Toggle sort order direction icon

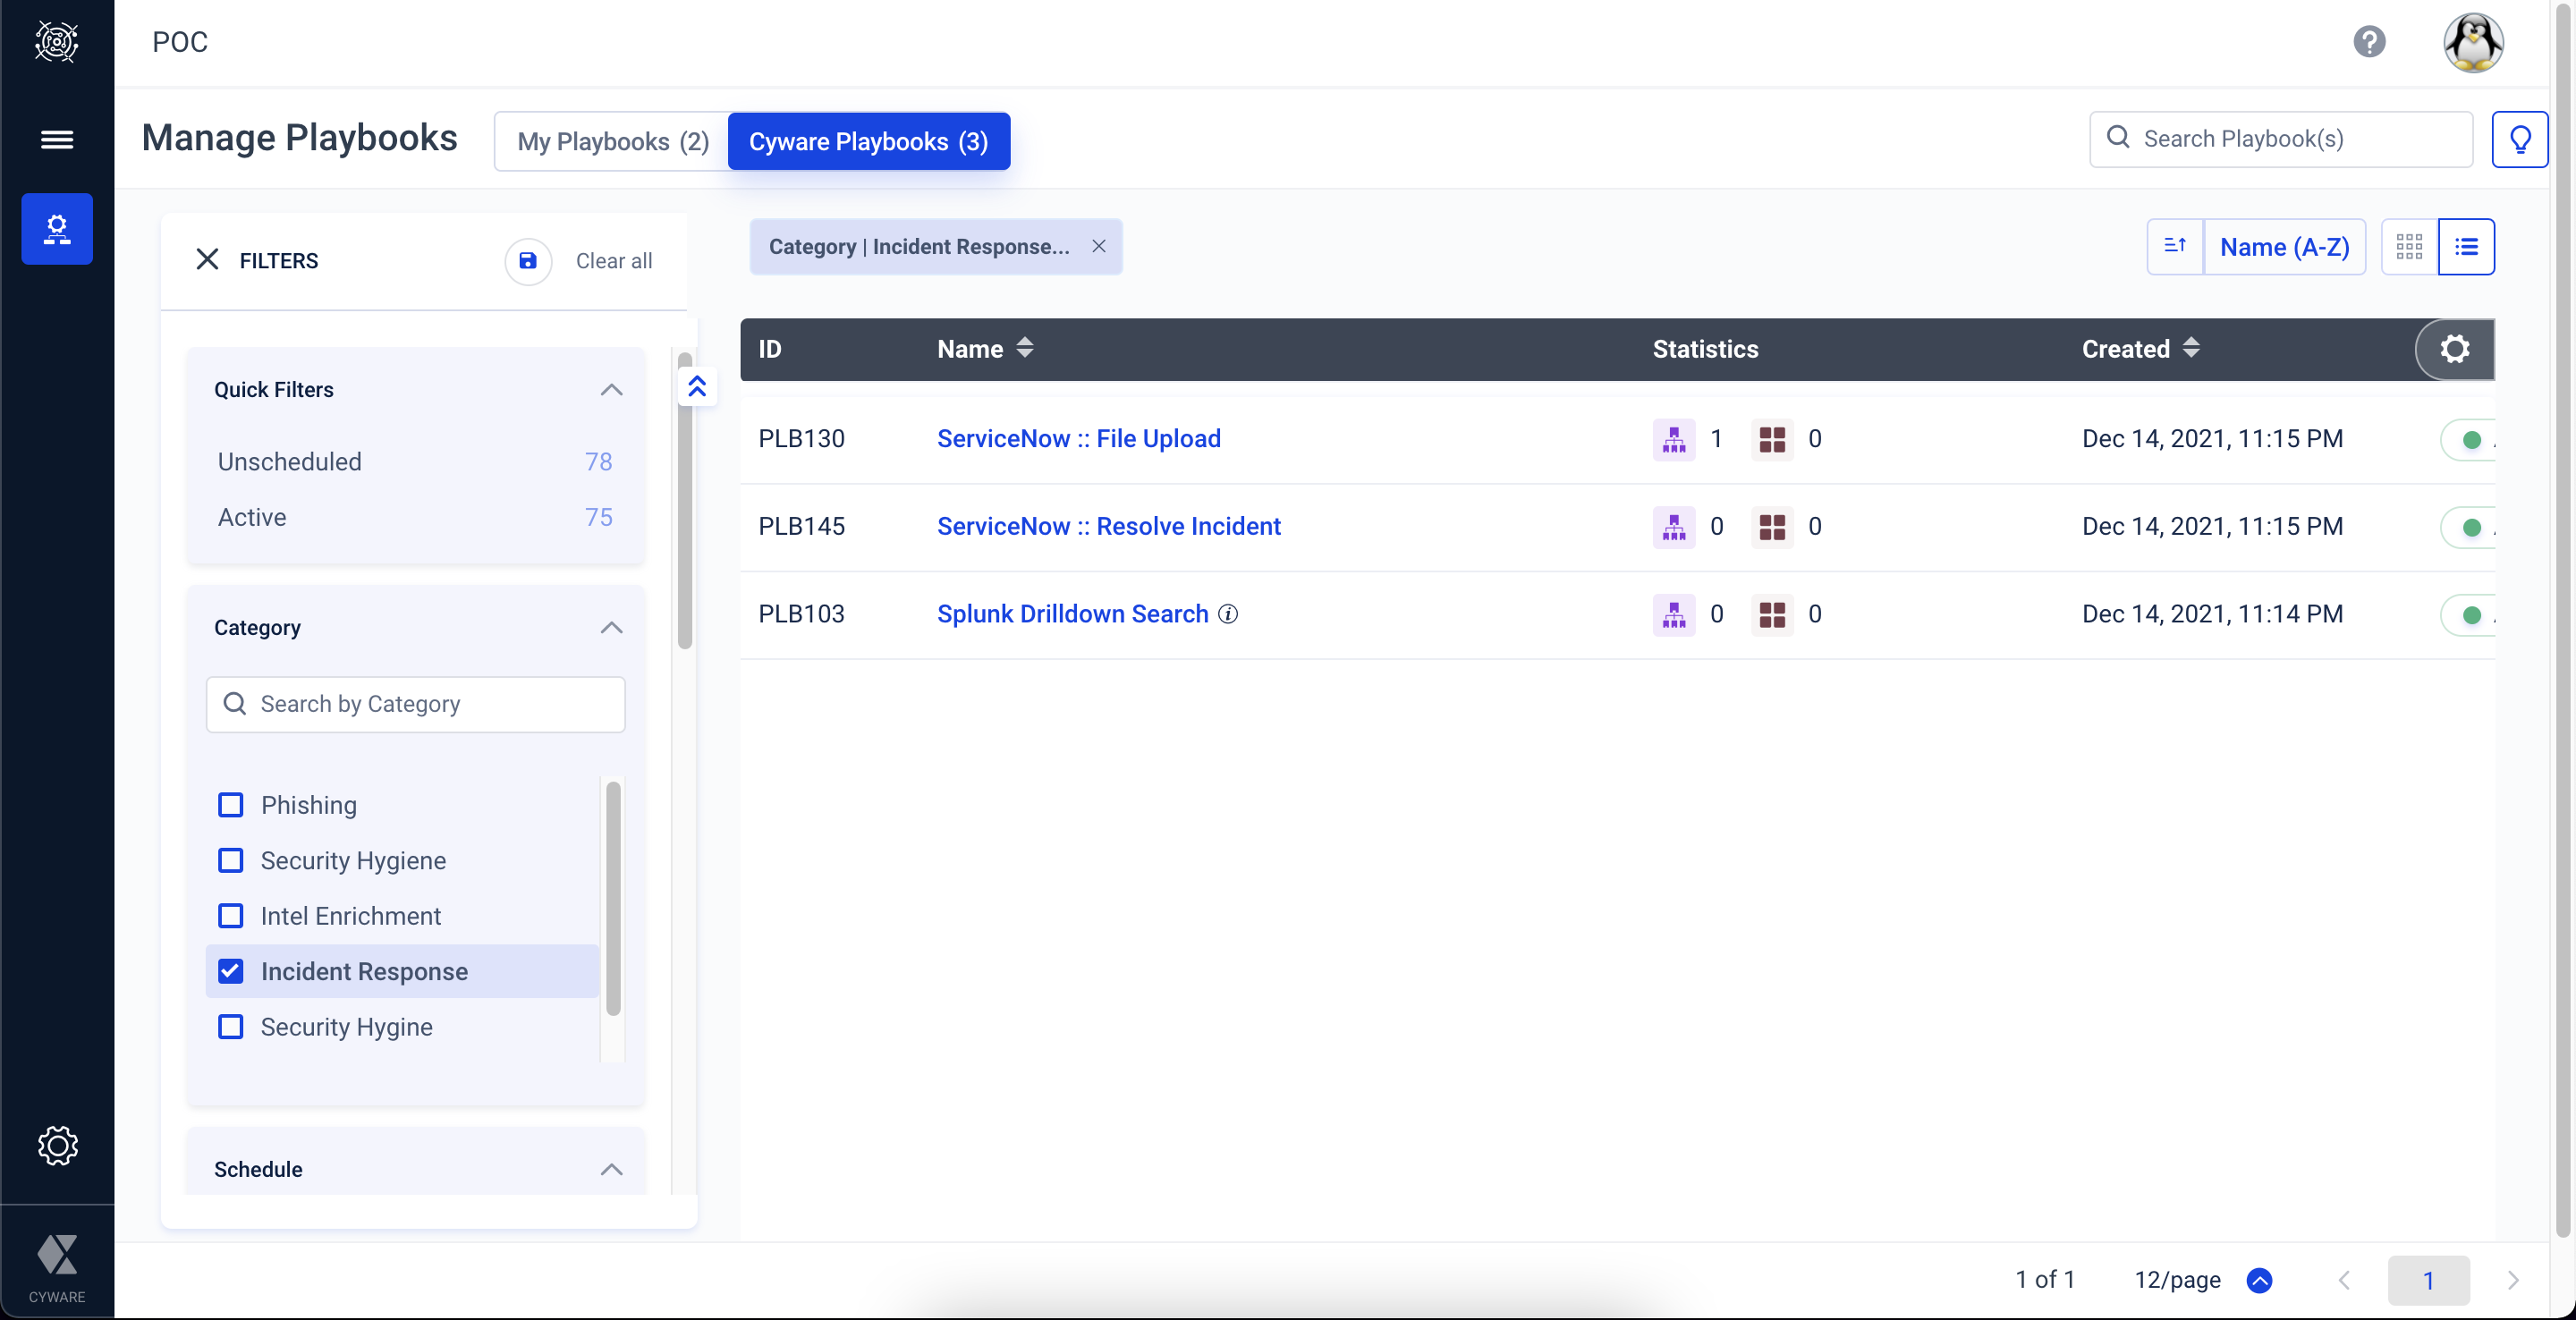pos(2174,246)
